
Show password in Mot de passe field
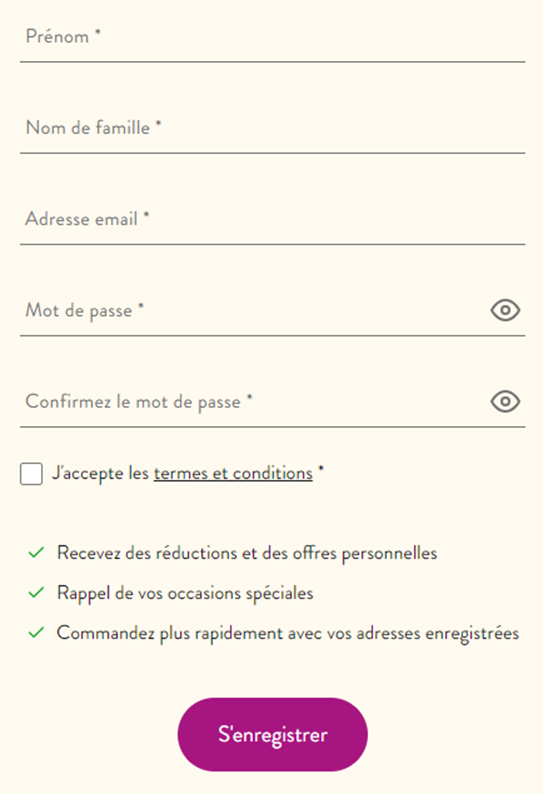505,310
